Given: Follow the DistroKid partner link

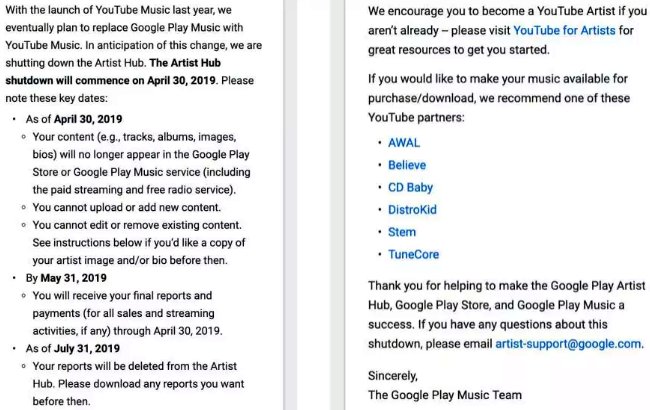Looking at the screenshot, I should coord(412,210).
